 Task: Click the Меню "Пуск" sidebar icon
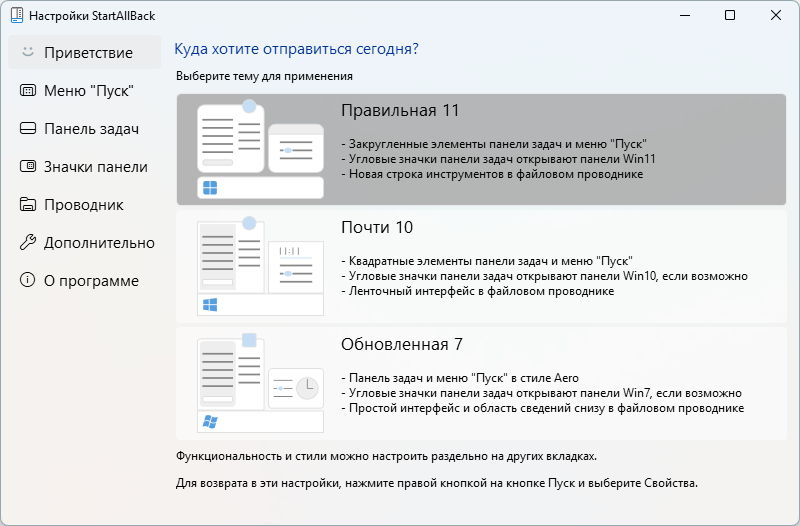[28, 90]
